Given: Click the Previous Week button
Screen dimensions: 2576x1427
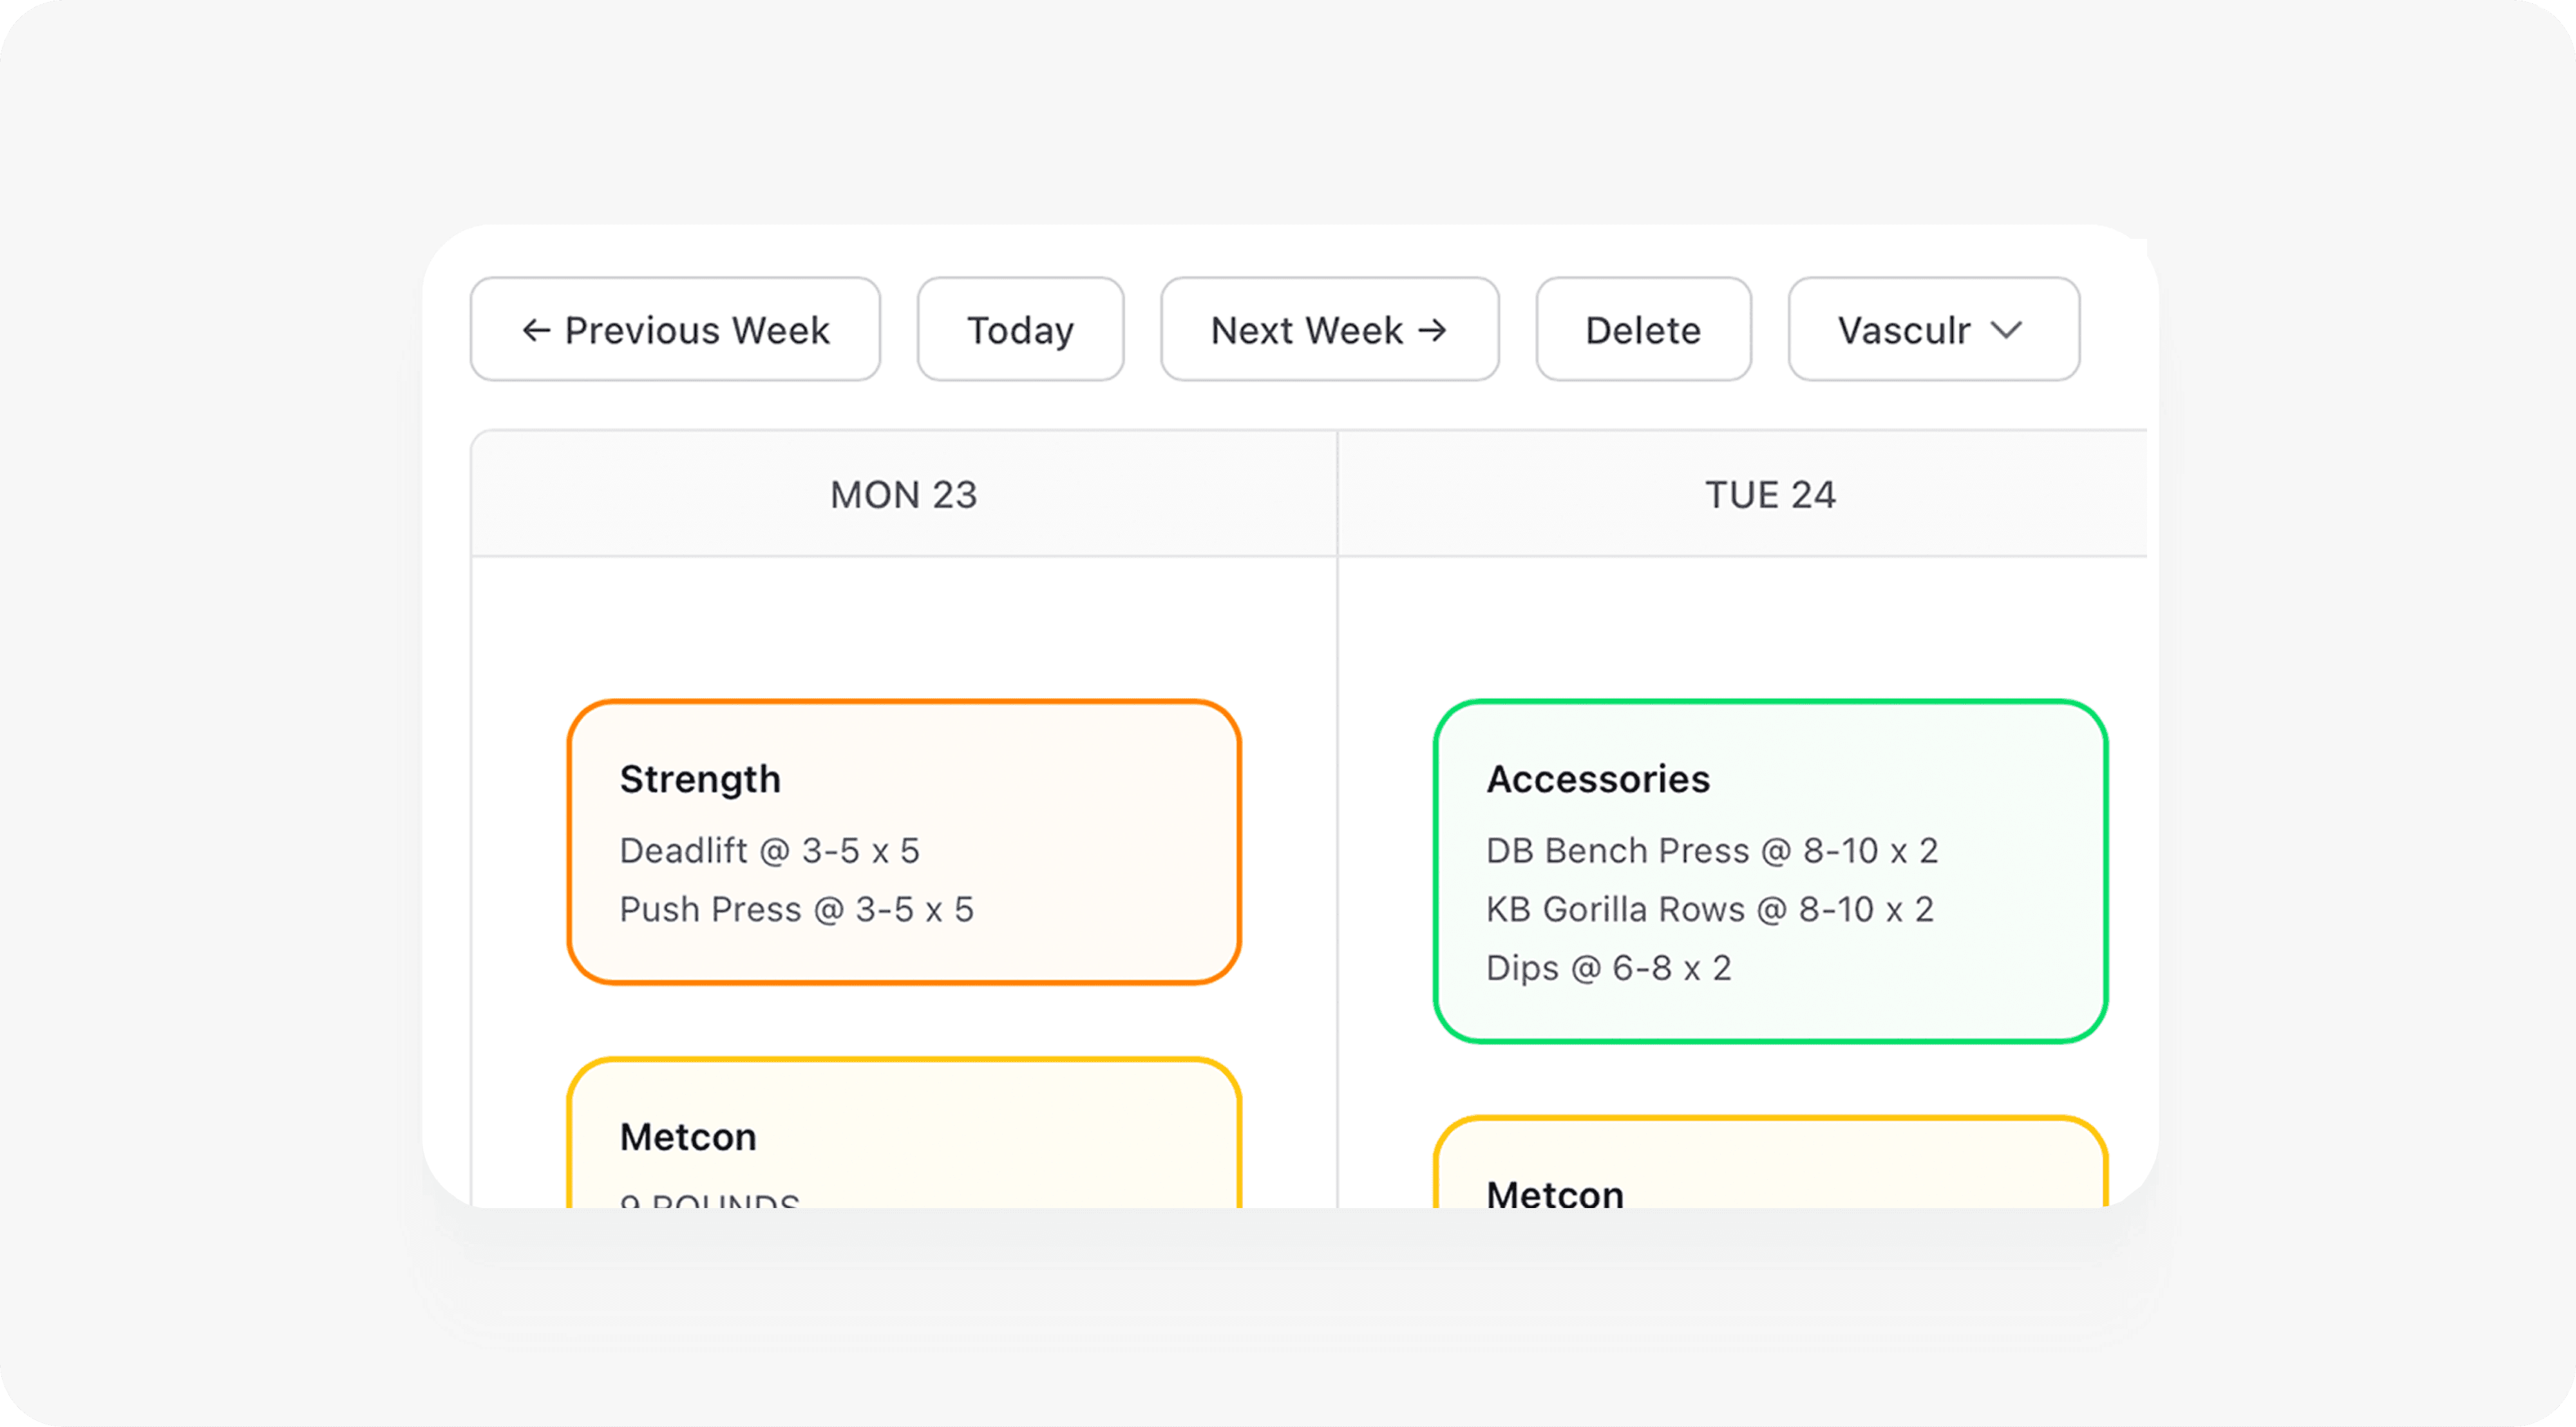Looking at the screenshot, I should 675,329.
